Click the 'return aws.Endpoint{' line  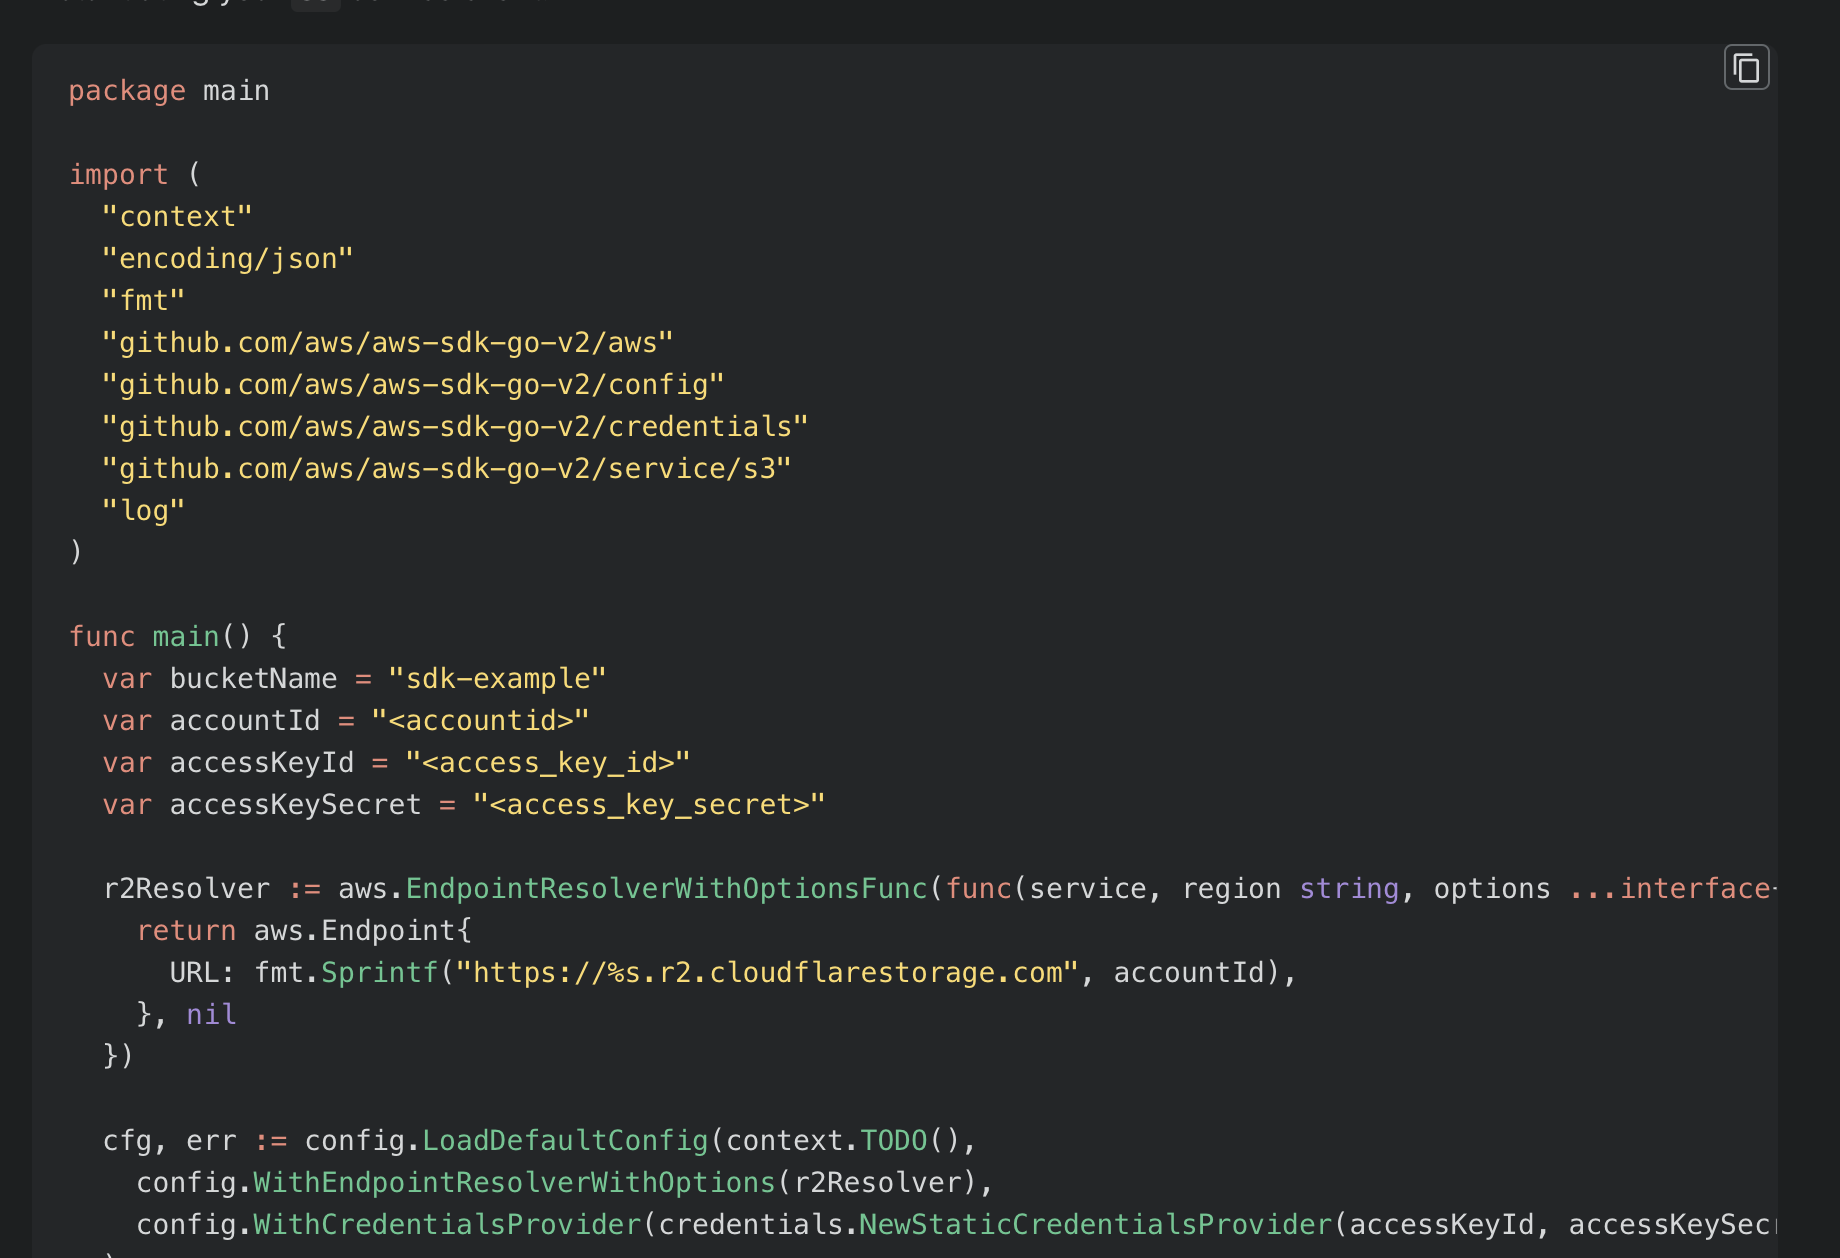[304, 931]
